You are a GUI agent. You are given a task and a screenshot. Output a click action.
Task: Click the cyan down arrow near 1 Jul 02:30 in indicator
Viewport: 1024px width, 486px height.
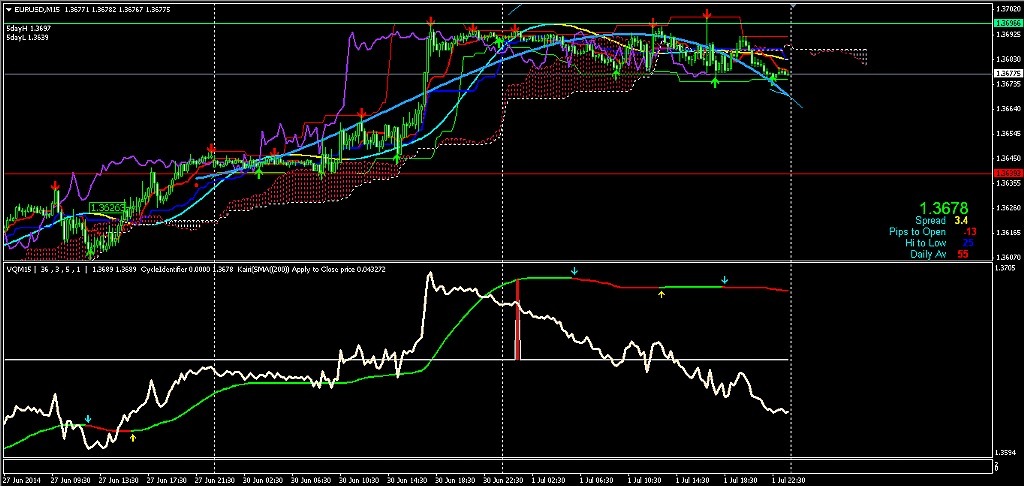(x=574, y=271)
